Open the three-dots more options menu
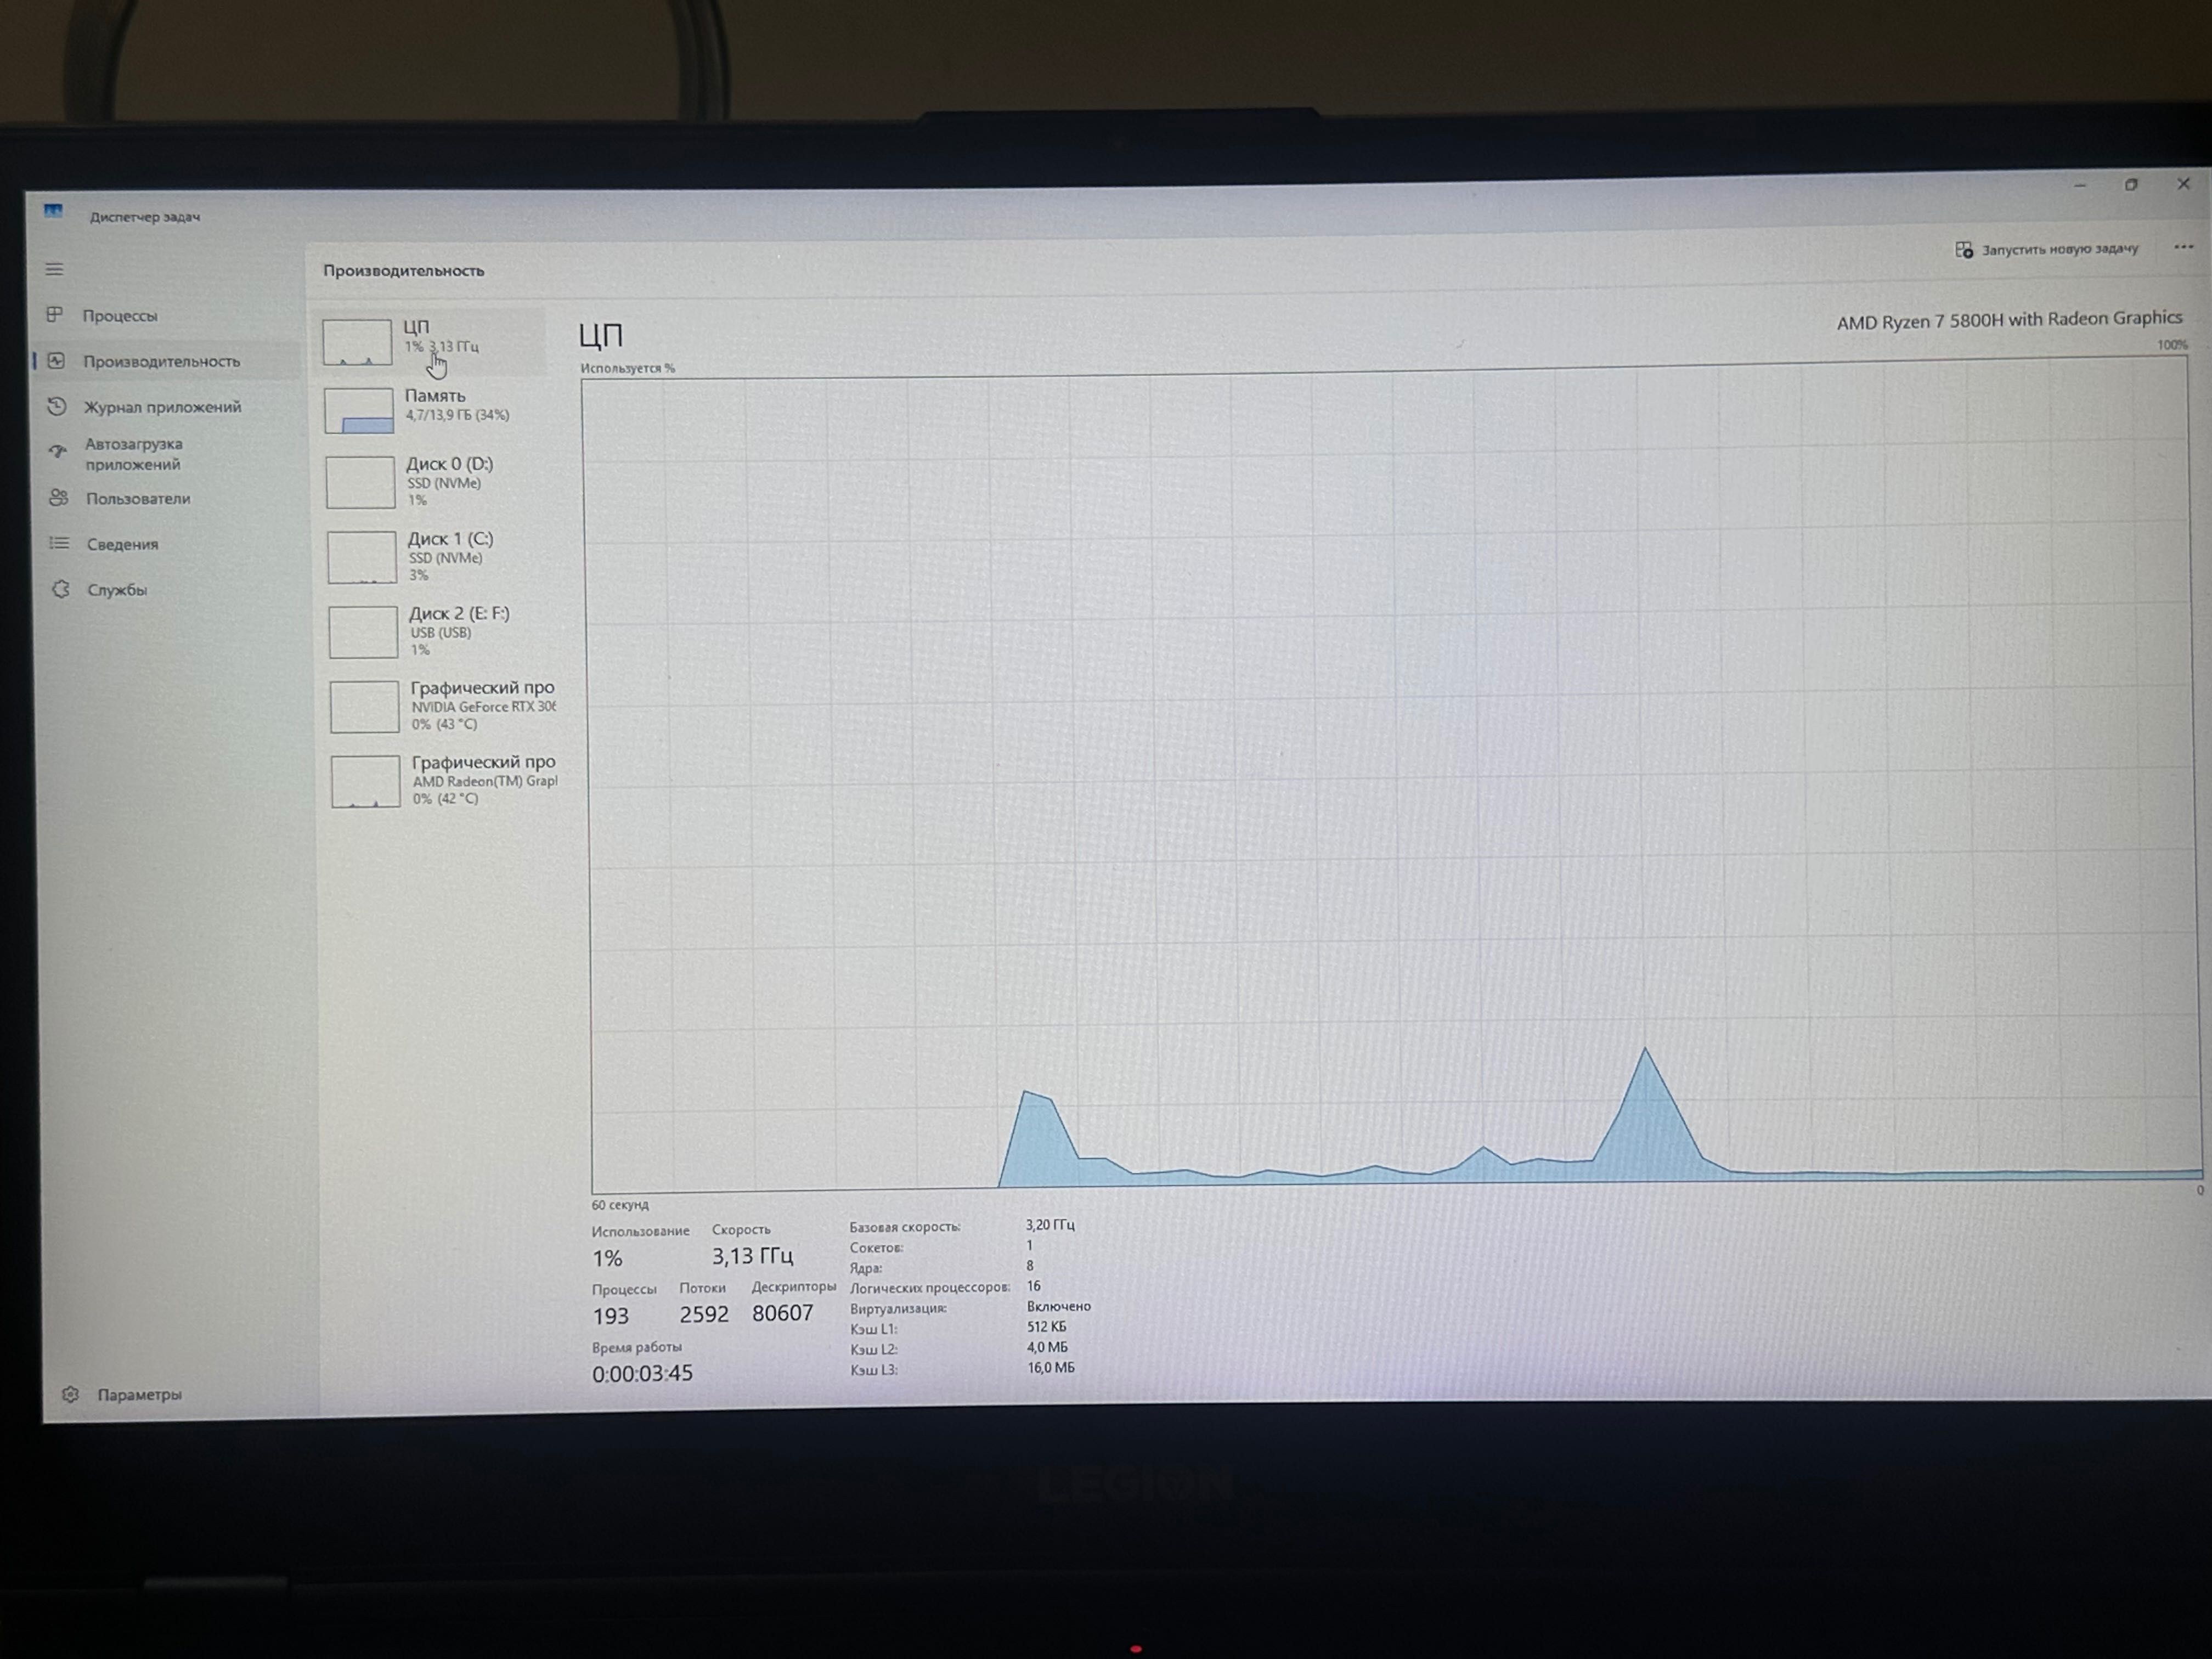The width and height of the screenshot is (2212, 1659). point(2183,247)
